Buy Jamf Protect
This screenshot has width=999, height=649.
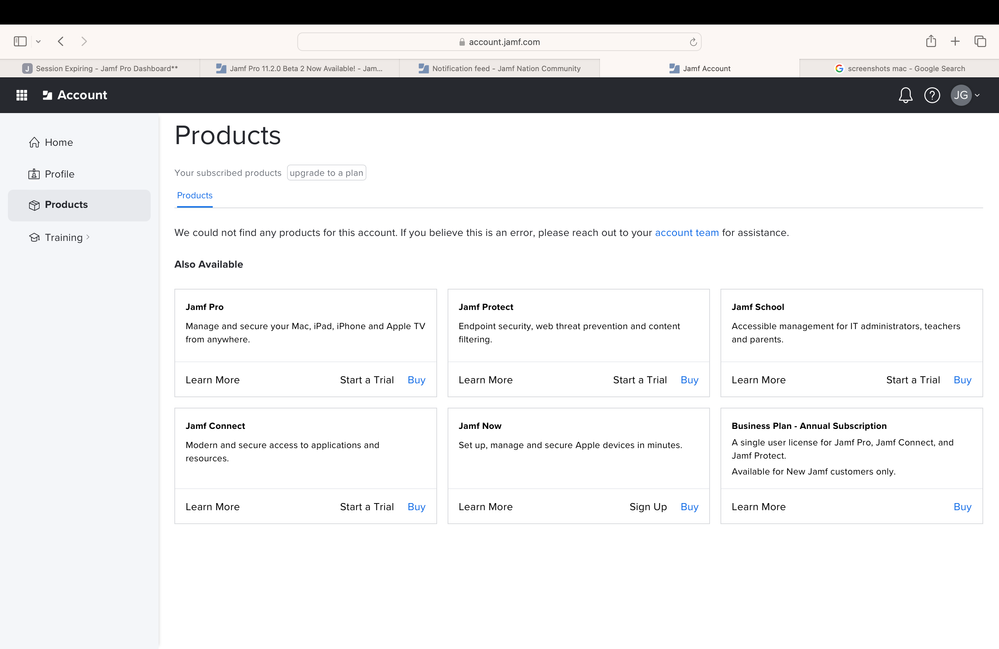pos(689,380)
